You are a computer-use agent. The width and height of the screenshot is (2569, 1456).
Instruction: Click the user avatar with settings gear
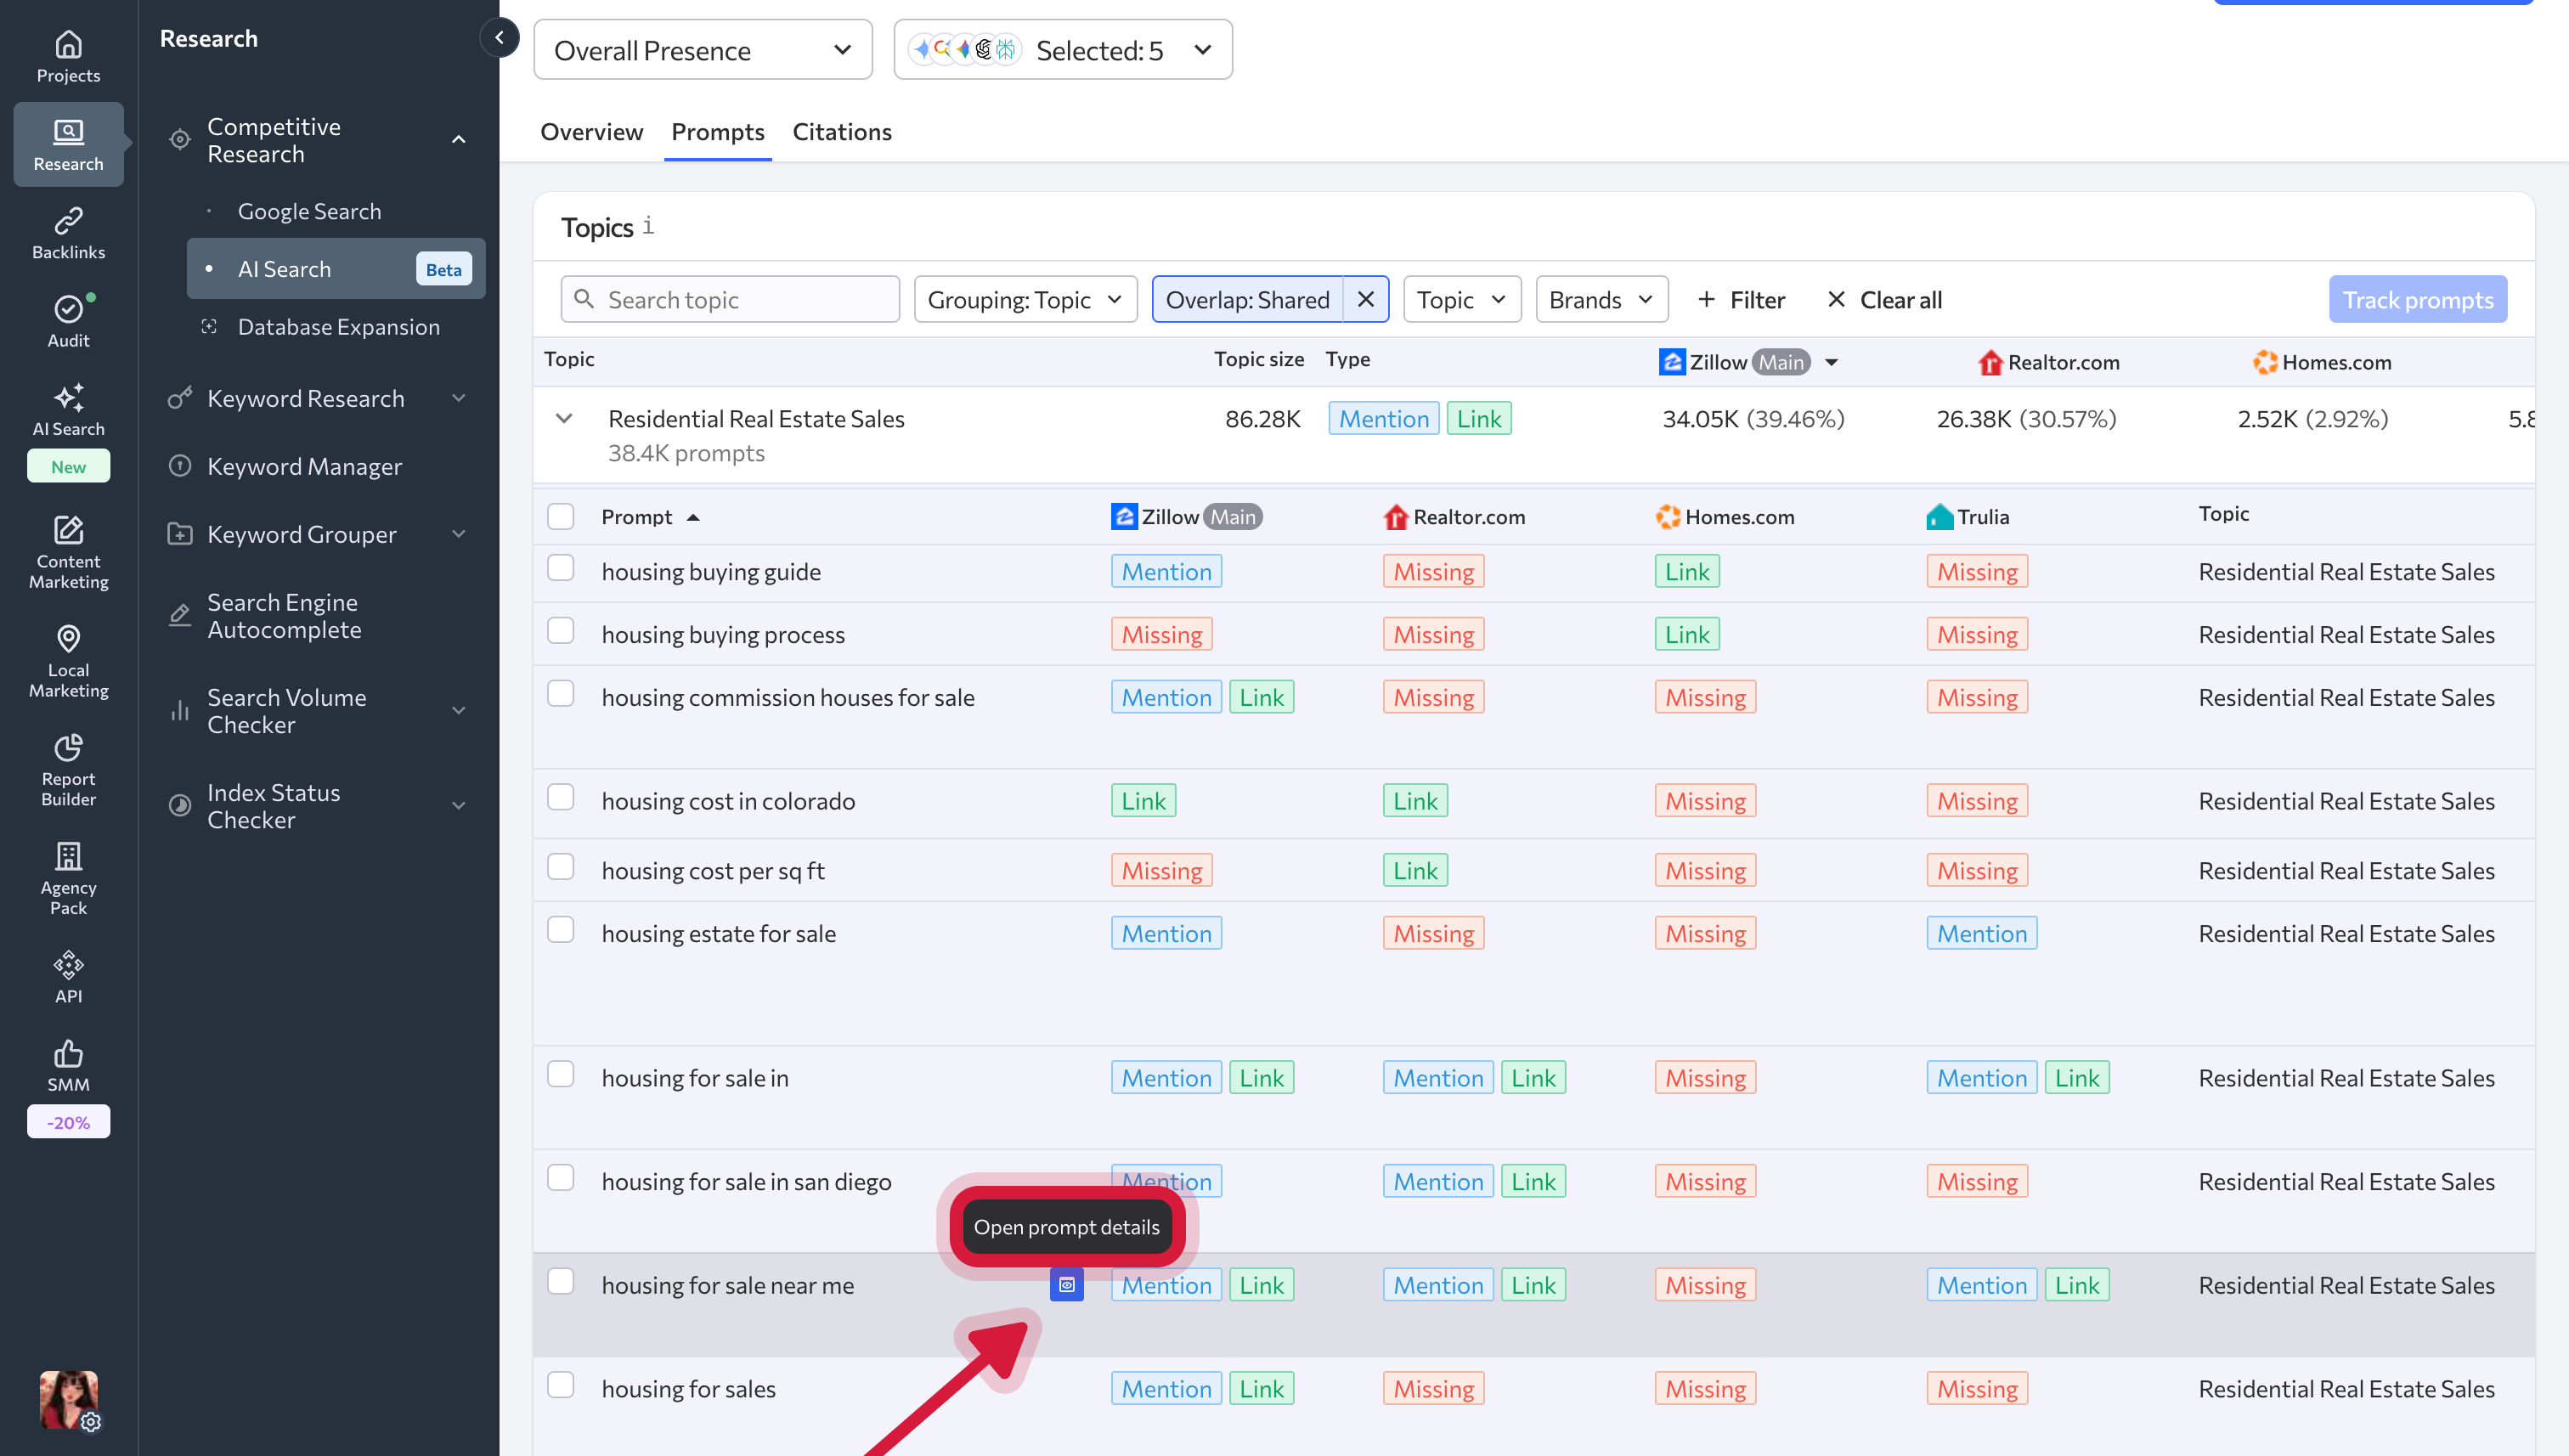pos(68,1400)
